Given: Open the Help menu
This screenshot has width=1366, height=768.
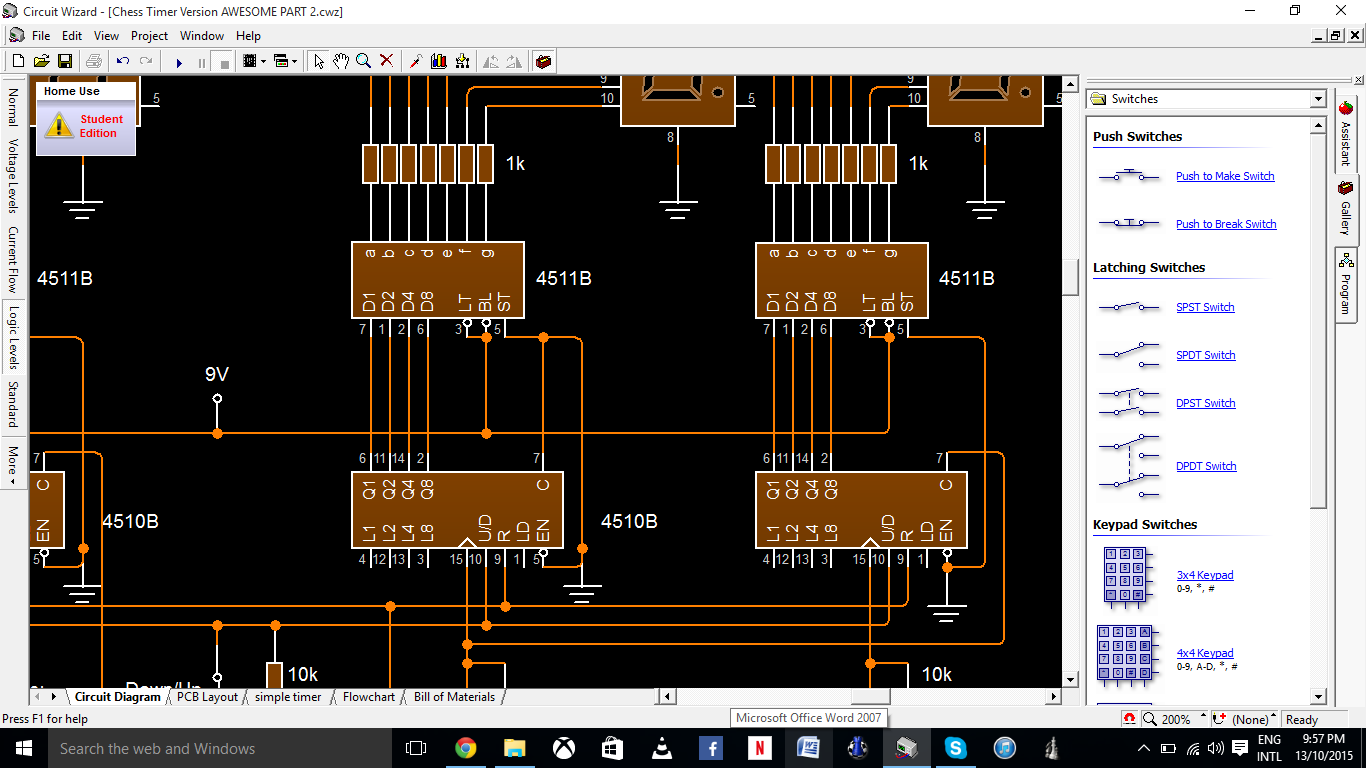Looking at the screenshot, I should 248,36.
